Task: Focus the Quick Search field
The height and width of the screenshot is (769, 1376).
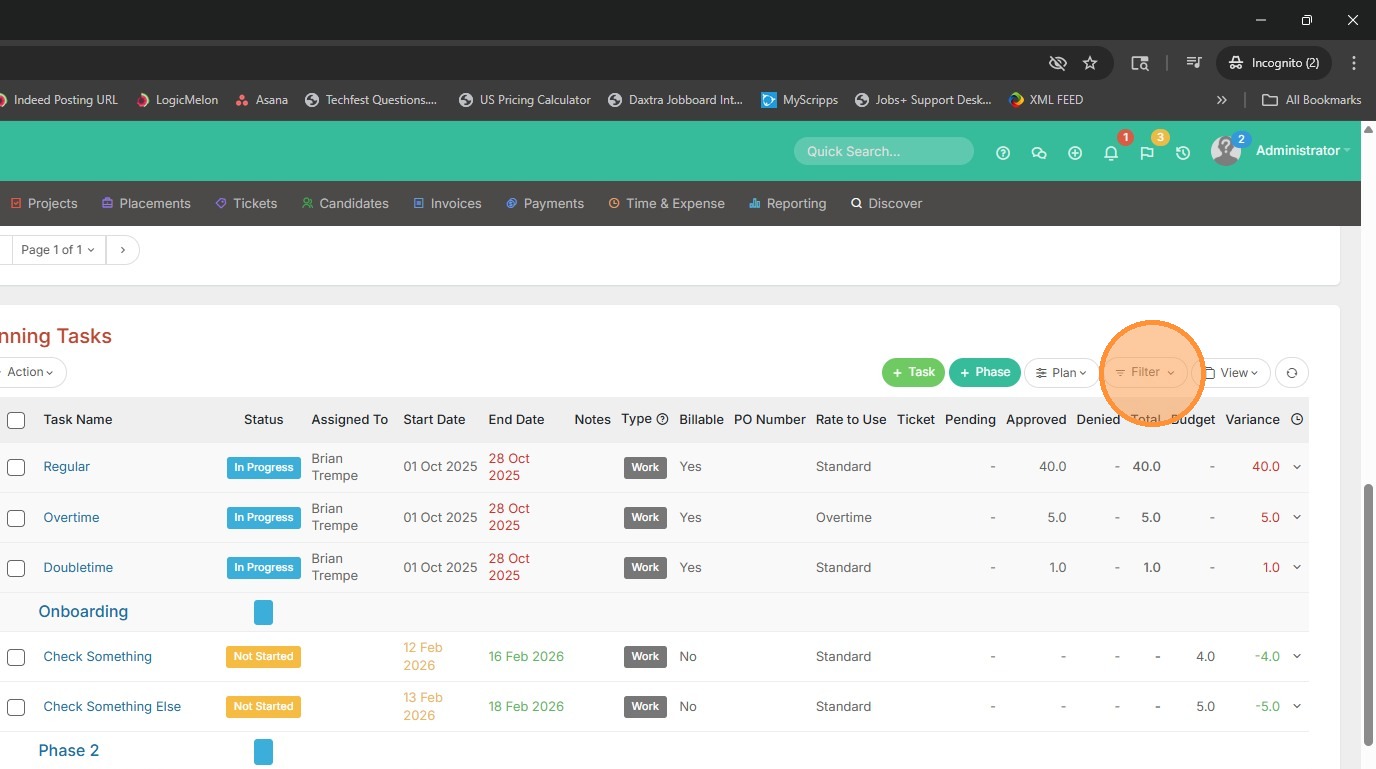Action: pos(884,151)
